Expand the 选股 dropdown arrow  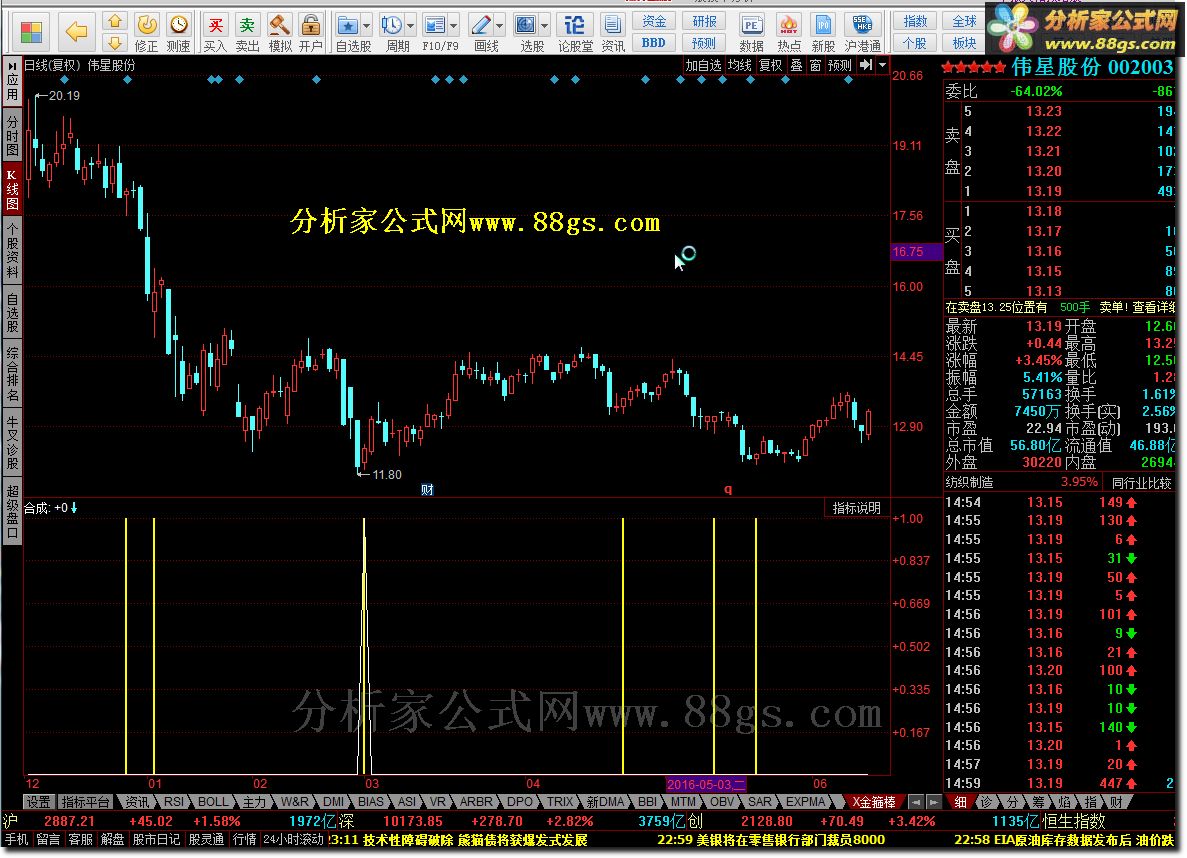tap(544, 26)
